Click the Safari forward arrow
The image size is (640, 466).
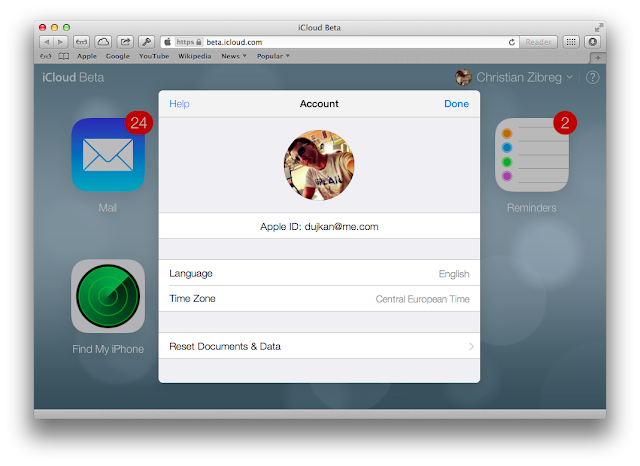pyautogui.click(x=60, y=42)
